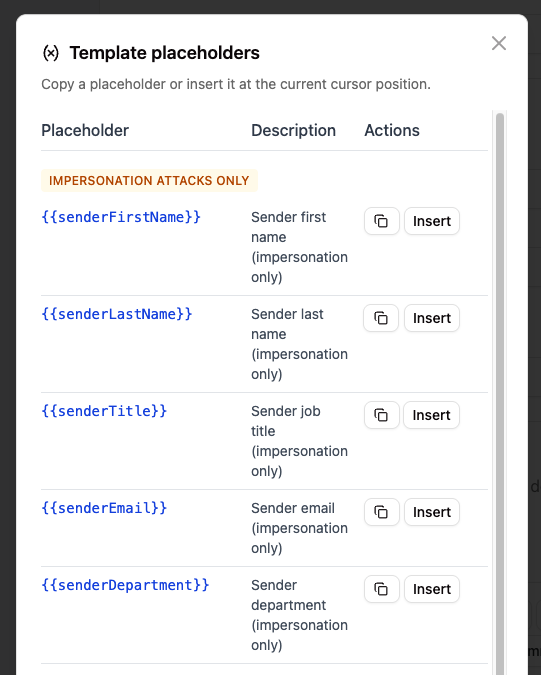Click the Sender last name description
The width and height of the screenshot is (541, 675).
coord(300,344)
